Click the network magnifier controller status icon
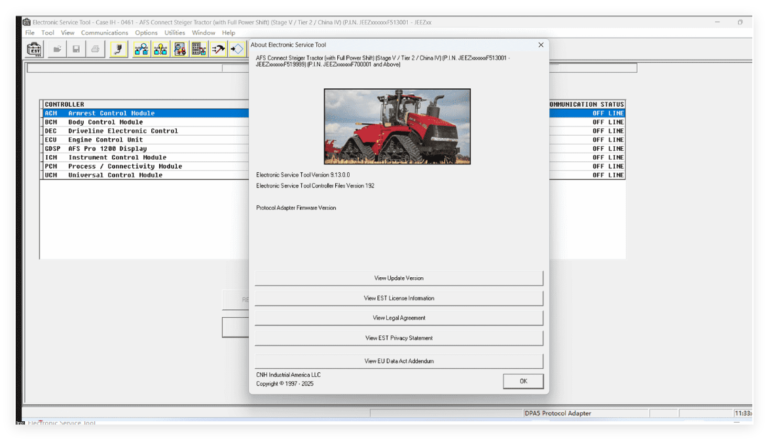This screenshot has height=439, width=768. click(142, 49)
